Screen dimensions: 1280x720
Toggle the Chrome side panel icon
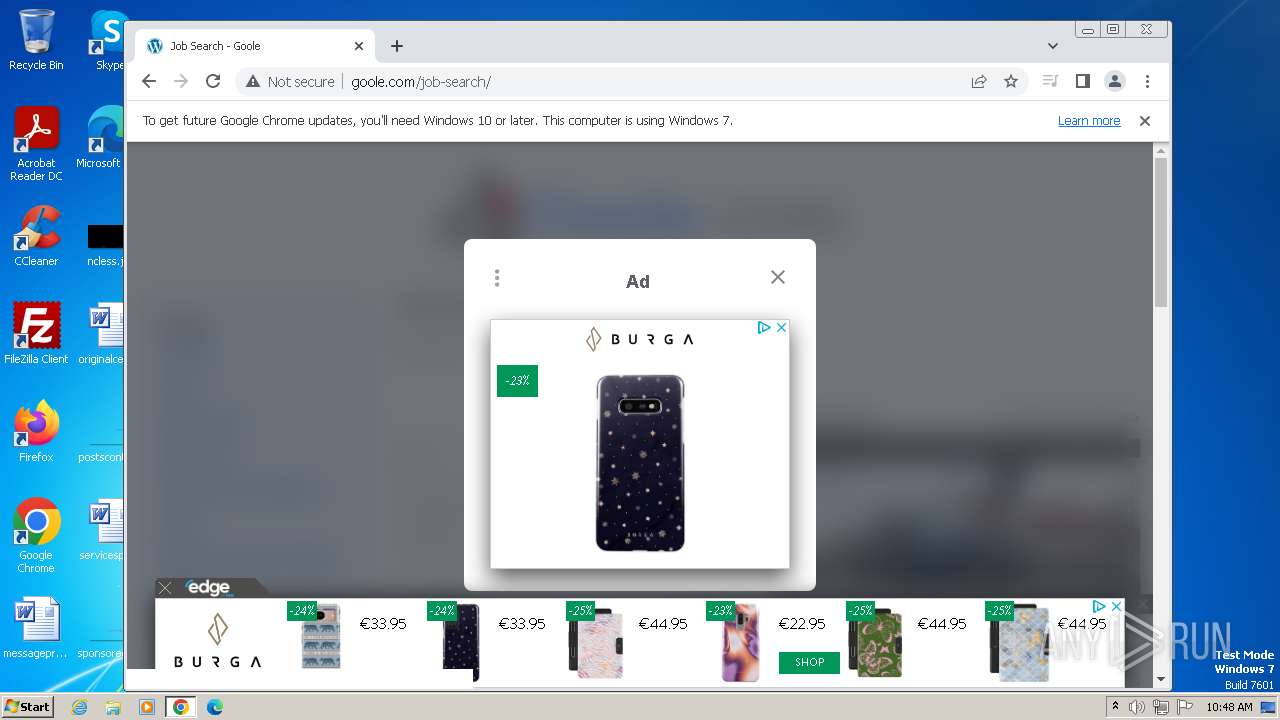pyautogui.click(x=1082, y=82)
